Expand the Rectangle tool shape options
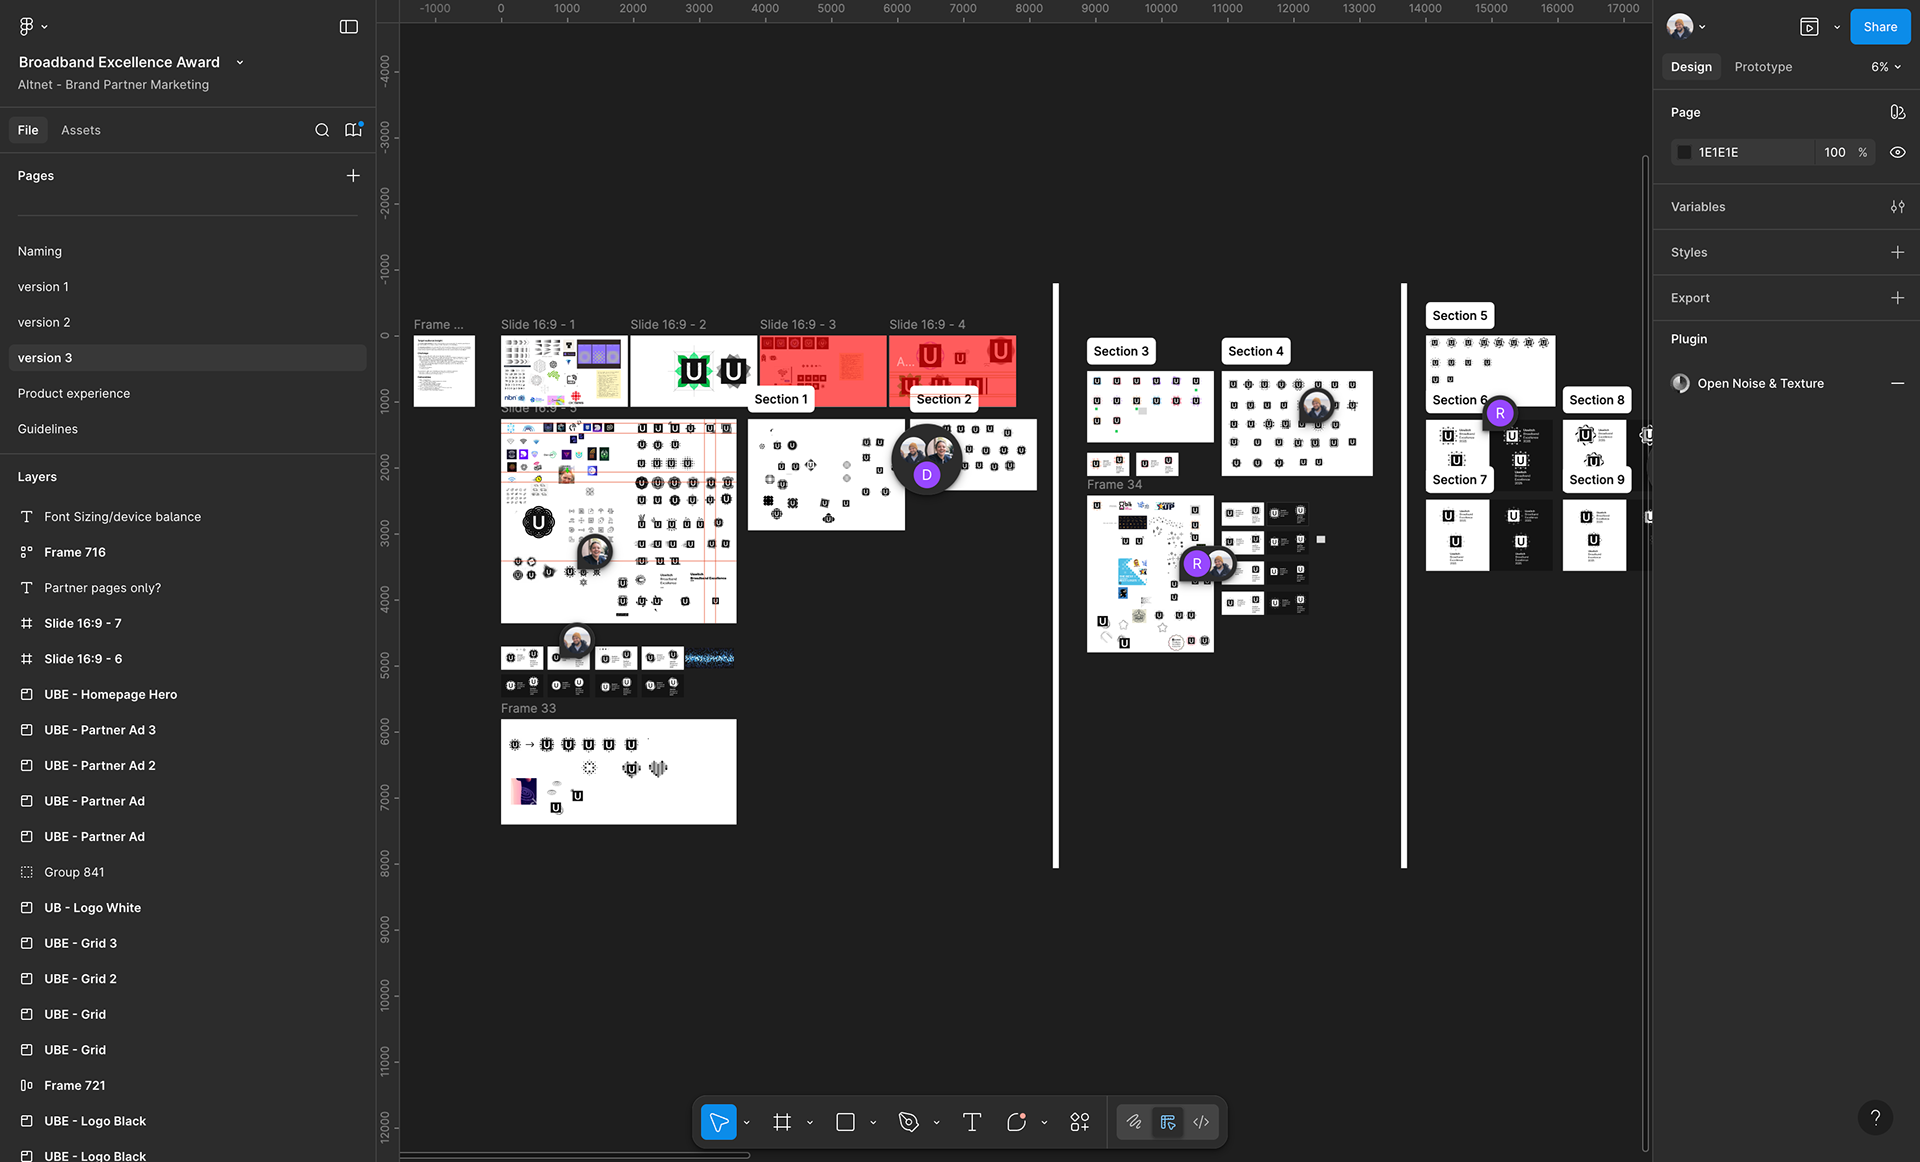The width and height of the screenshot is (1920, 1162). pyautogui.click(x=872, y=1122)
